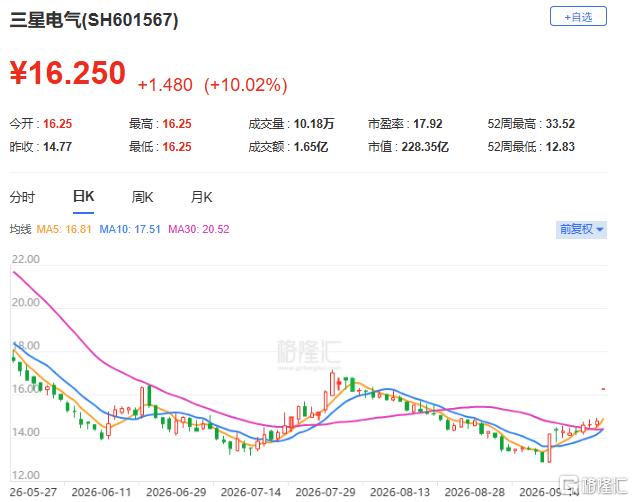This screenshot has height=502, width=634.
Task: Select the 日K chart tab
Action: click(x=83, y=196)
